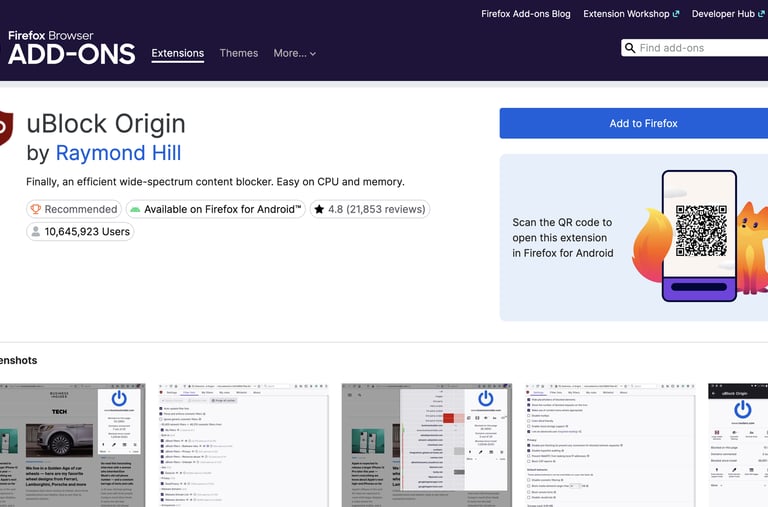The width and height of the screenshot is (768, 507).
Task: Open the Firefox Browser ADD-ONS home logo
Action: click(71, 48)
